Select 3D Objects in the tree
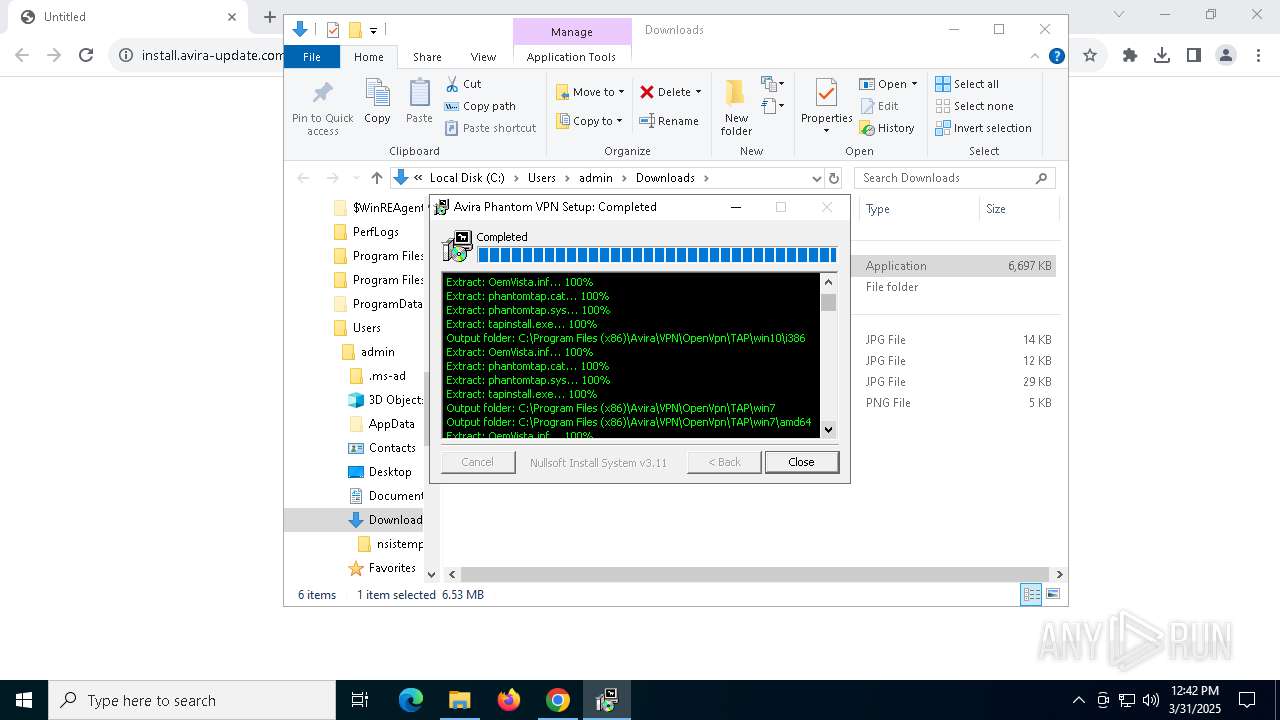The image size is (1280, 720). point(387,400)
